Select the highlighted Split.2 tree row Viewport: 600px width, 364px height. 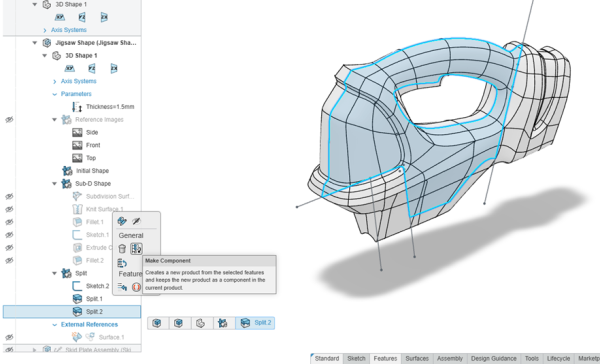[x=72, y=312]
